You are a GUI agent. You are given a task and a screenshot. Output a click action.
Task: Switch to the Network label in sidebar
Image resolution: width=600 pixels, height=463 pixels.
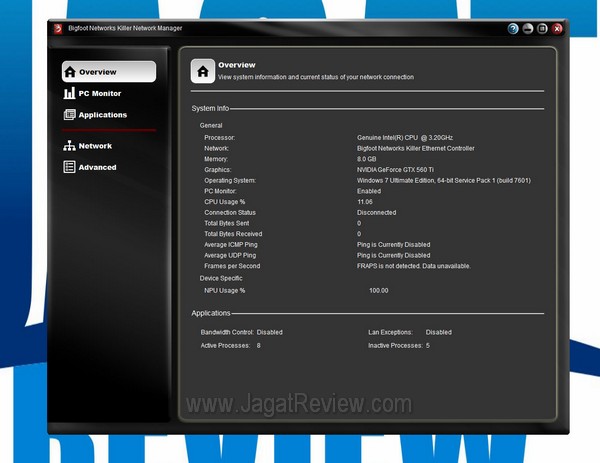95,146
